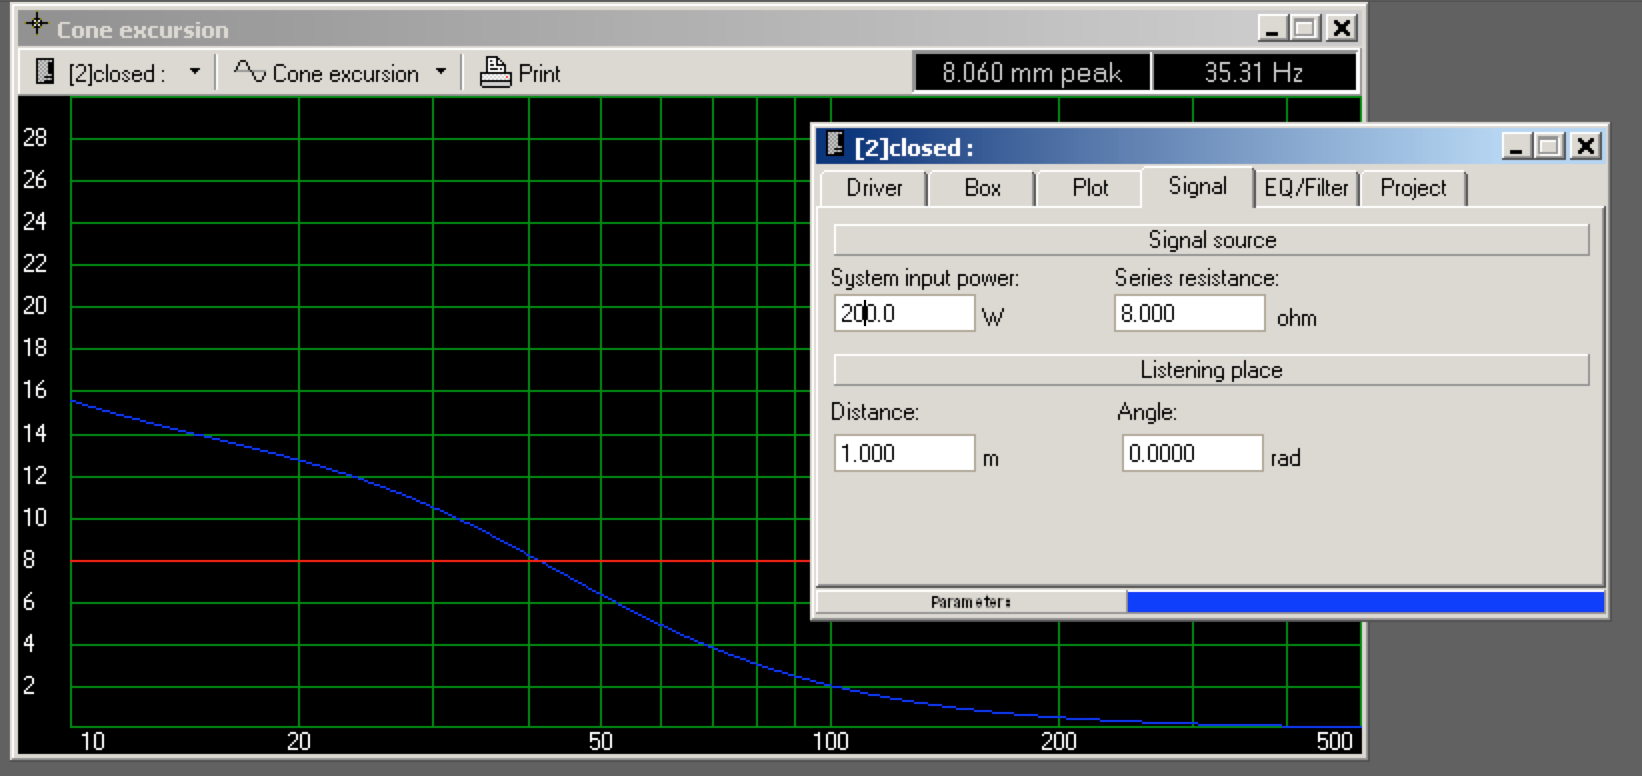Screen dimensions: 1642x776
Task: Click the blue progress bar beside Parameters
Action: [x=1365, y=602]
